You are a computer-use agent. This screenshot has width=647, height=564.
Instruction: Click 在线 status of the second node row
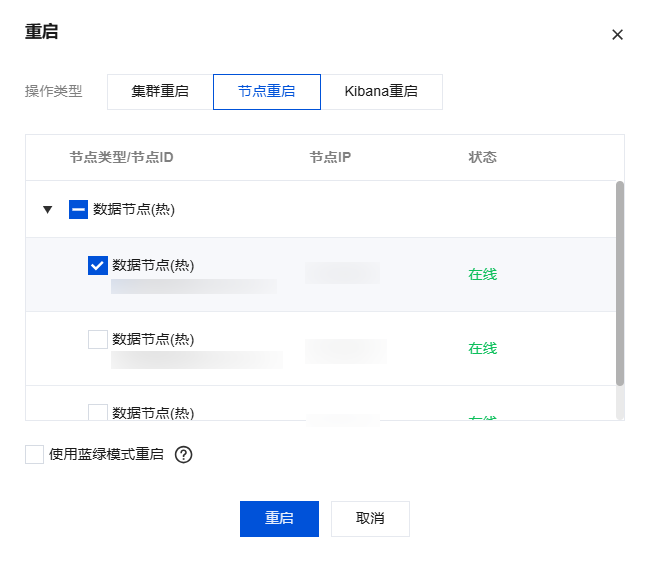(x=483, y=349)
